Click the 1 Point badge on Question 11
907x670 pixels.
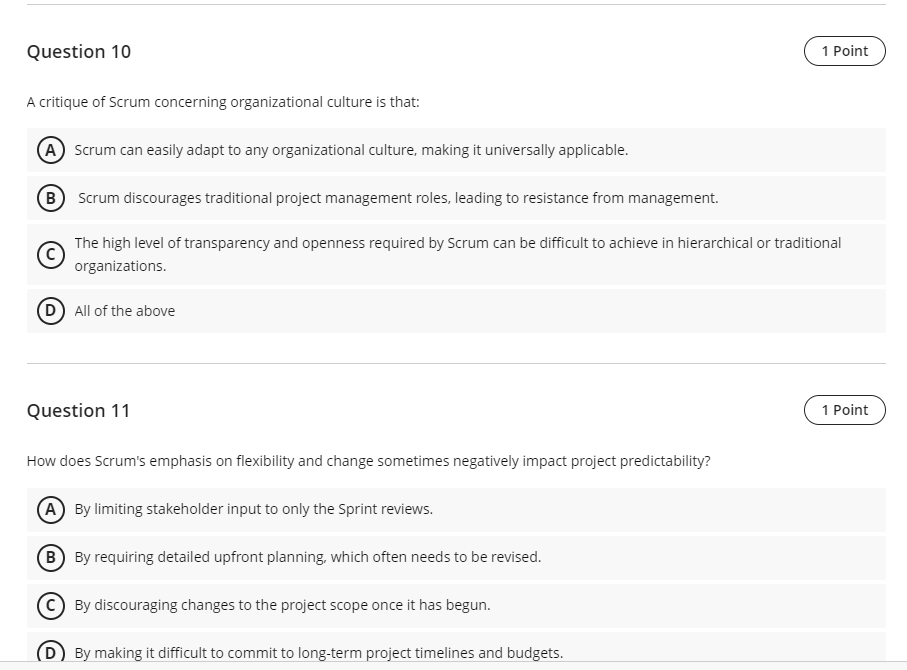843,409
